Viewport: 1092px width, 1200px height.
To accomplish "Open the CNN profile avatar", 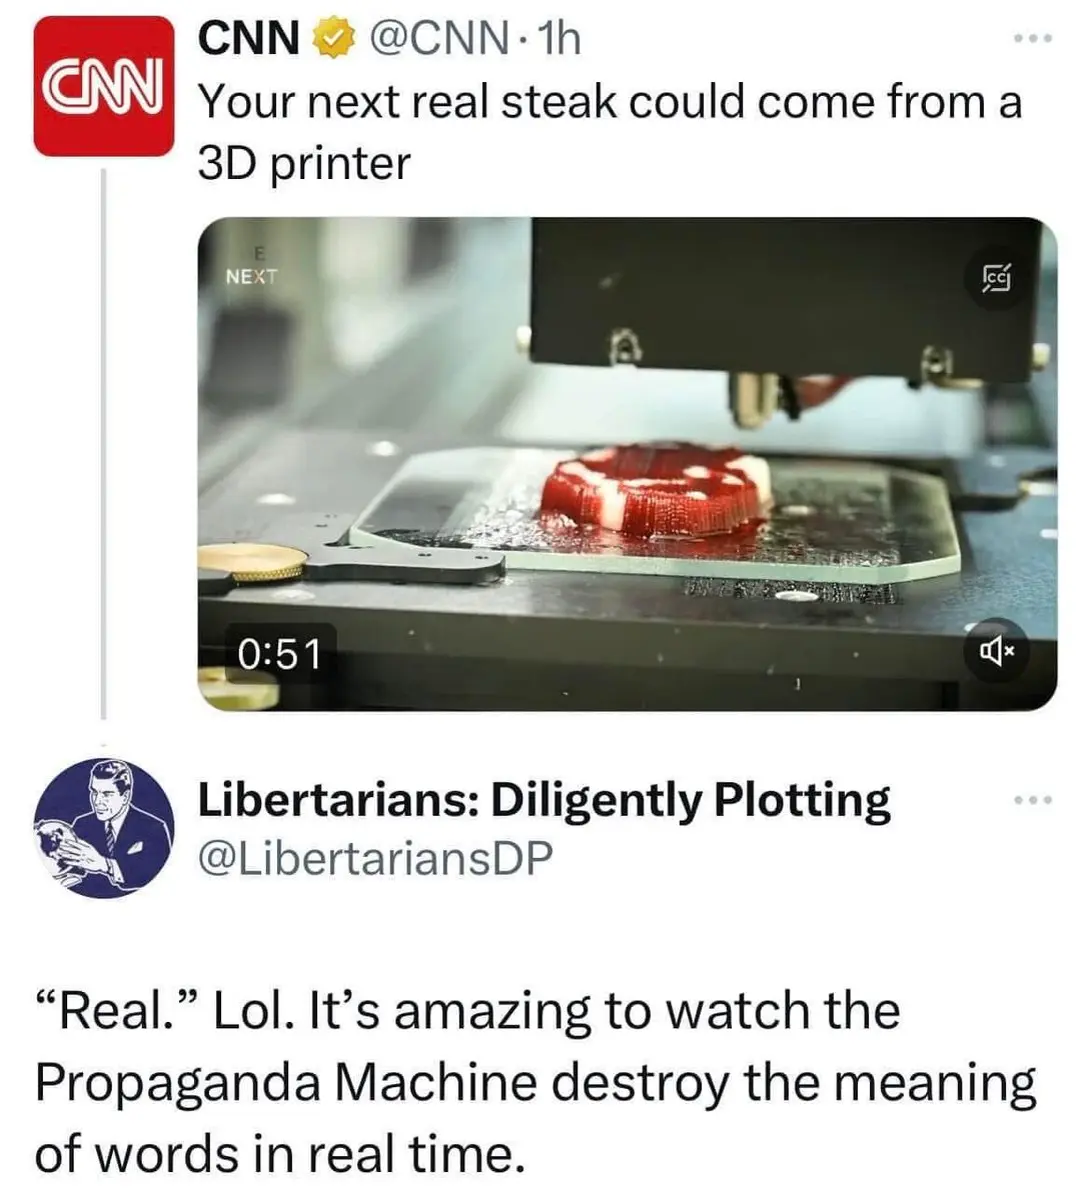I will pyautogui.click(x=103, y=87).
